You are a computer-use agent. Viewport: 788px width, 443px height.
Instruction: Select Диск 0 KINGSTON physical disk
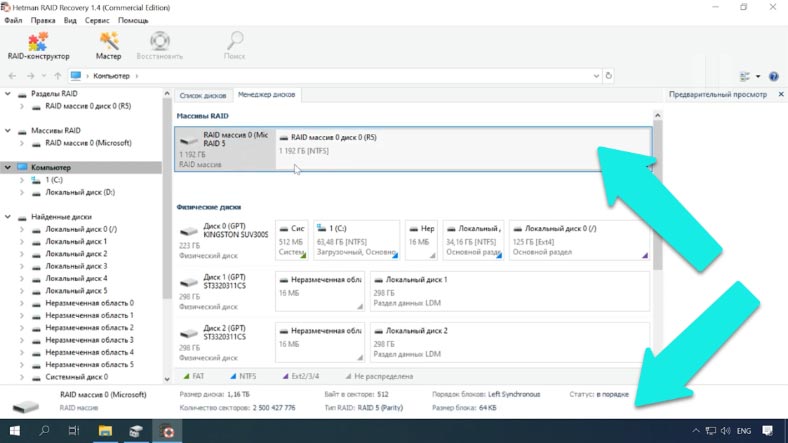tap(224, 240)
